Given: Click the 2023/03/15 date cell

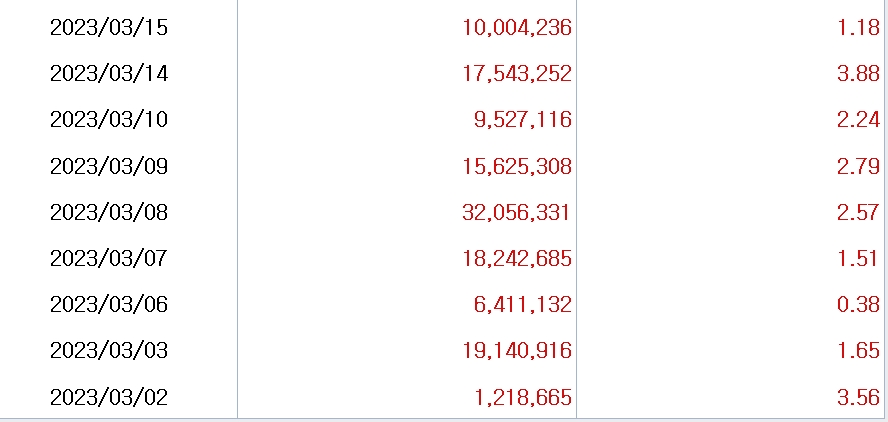Looking at the screenshot, I should (x=109, y=27).
